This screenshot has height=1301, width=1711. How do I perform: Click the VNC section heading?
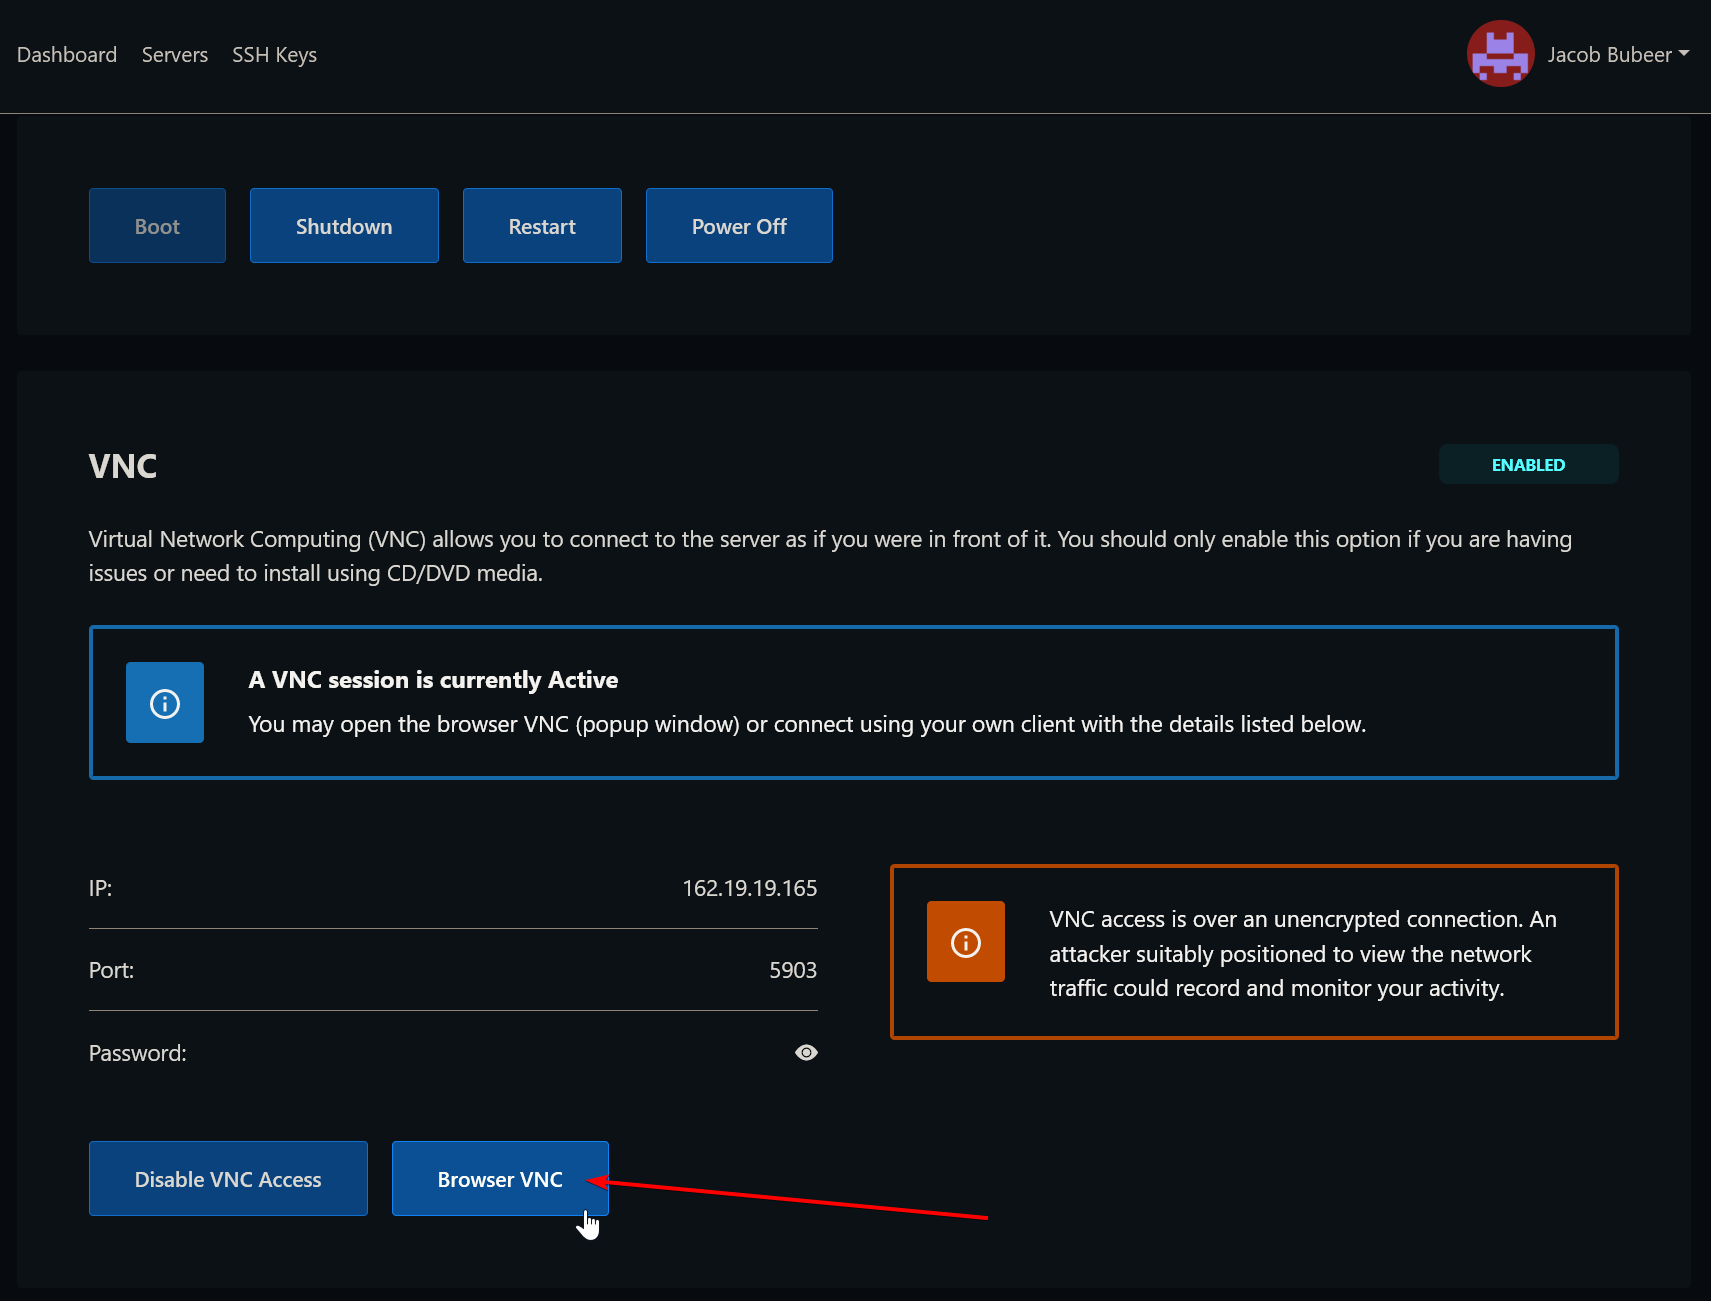click(x=123, y=466)
